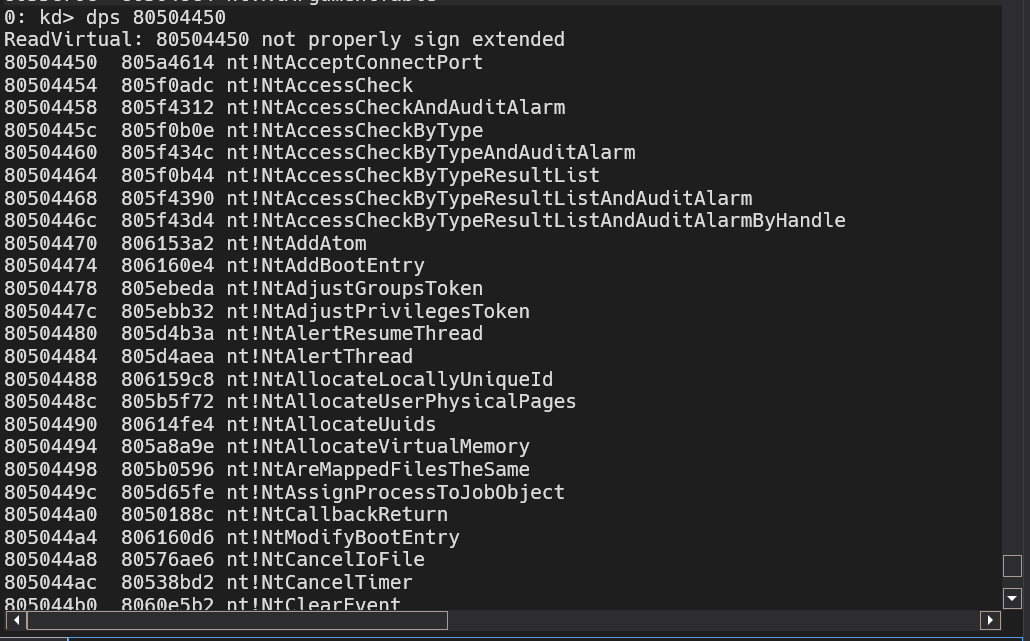Click the horizontal scrollbar left arrow
This screenshot has width=1030, height=641.
coord(16,621)
